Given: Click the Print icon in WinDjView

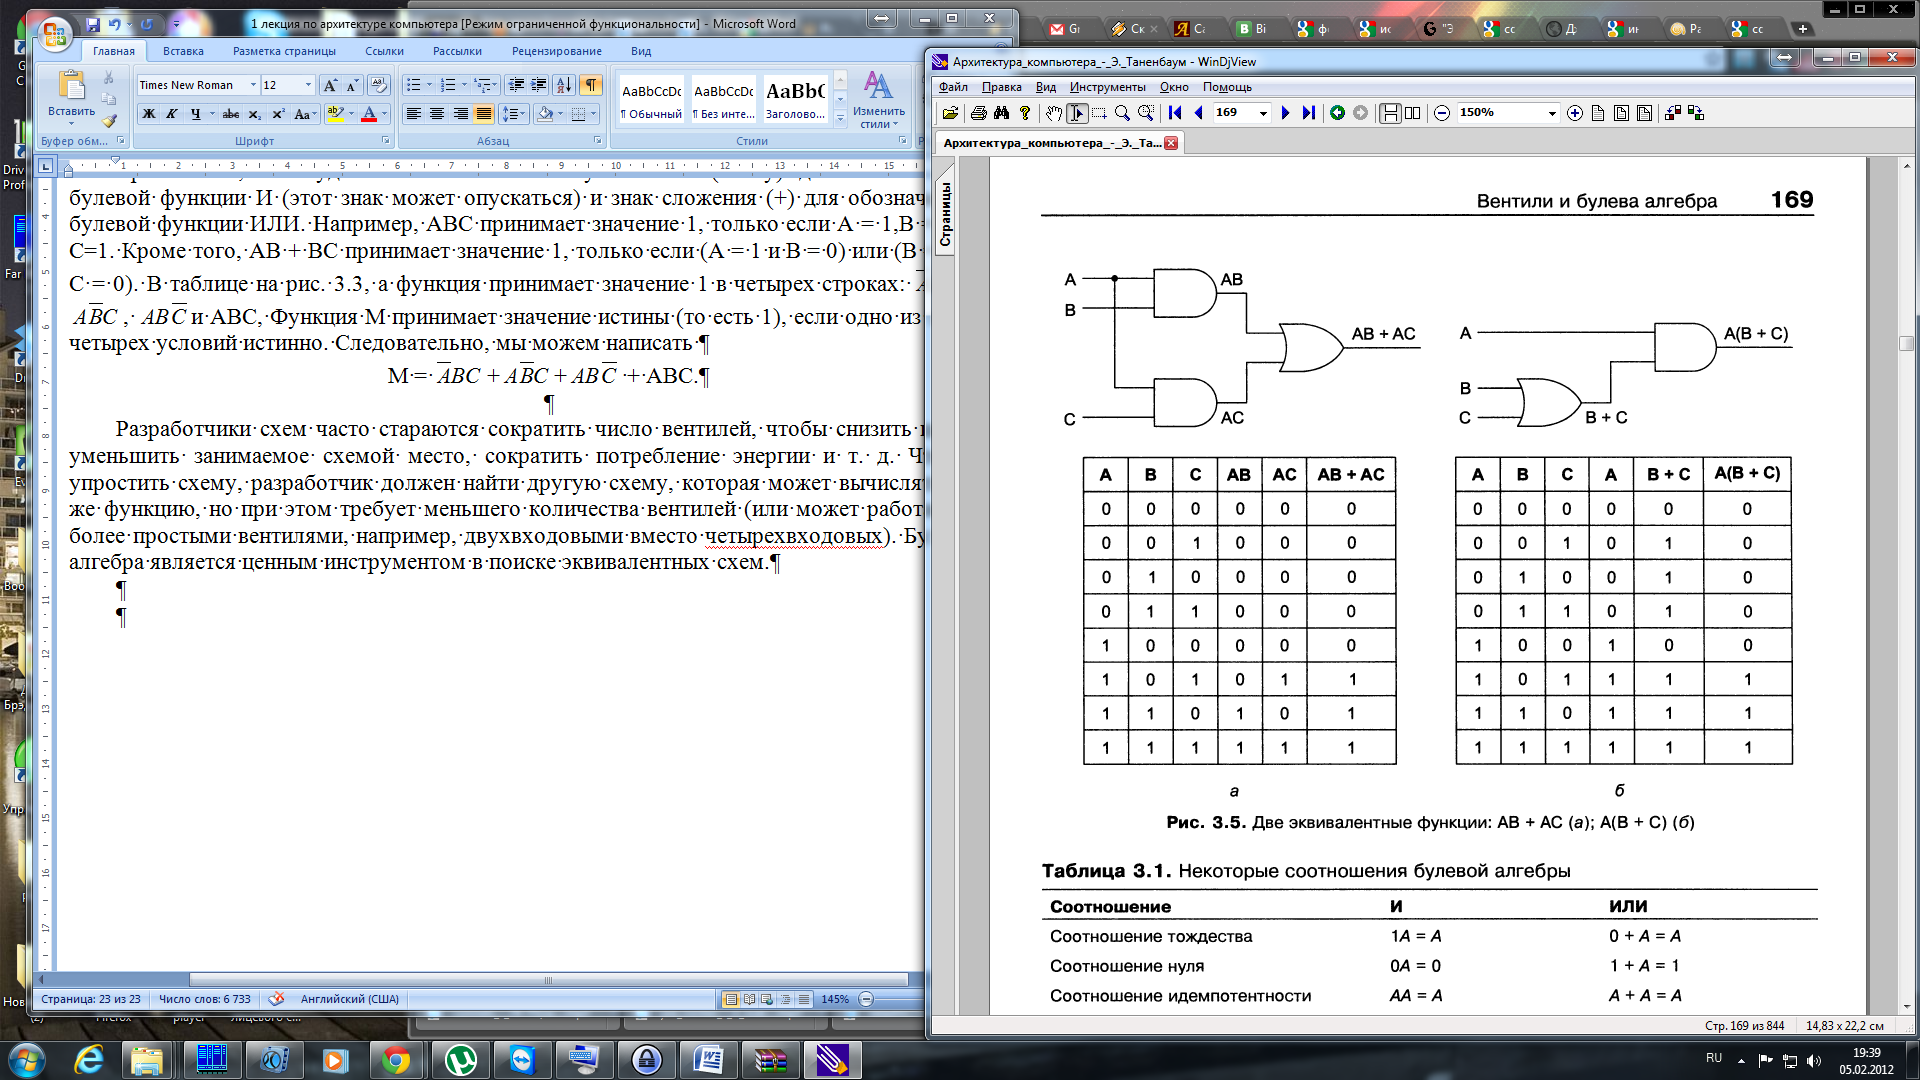Looking at the screenshot, I should [978, 113].
